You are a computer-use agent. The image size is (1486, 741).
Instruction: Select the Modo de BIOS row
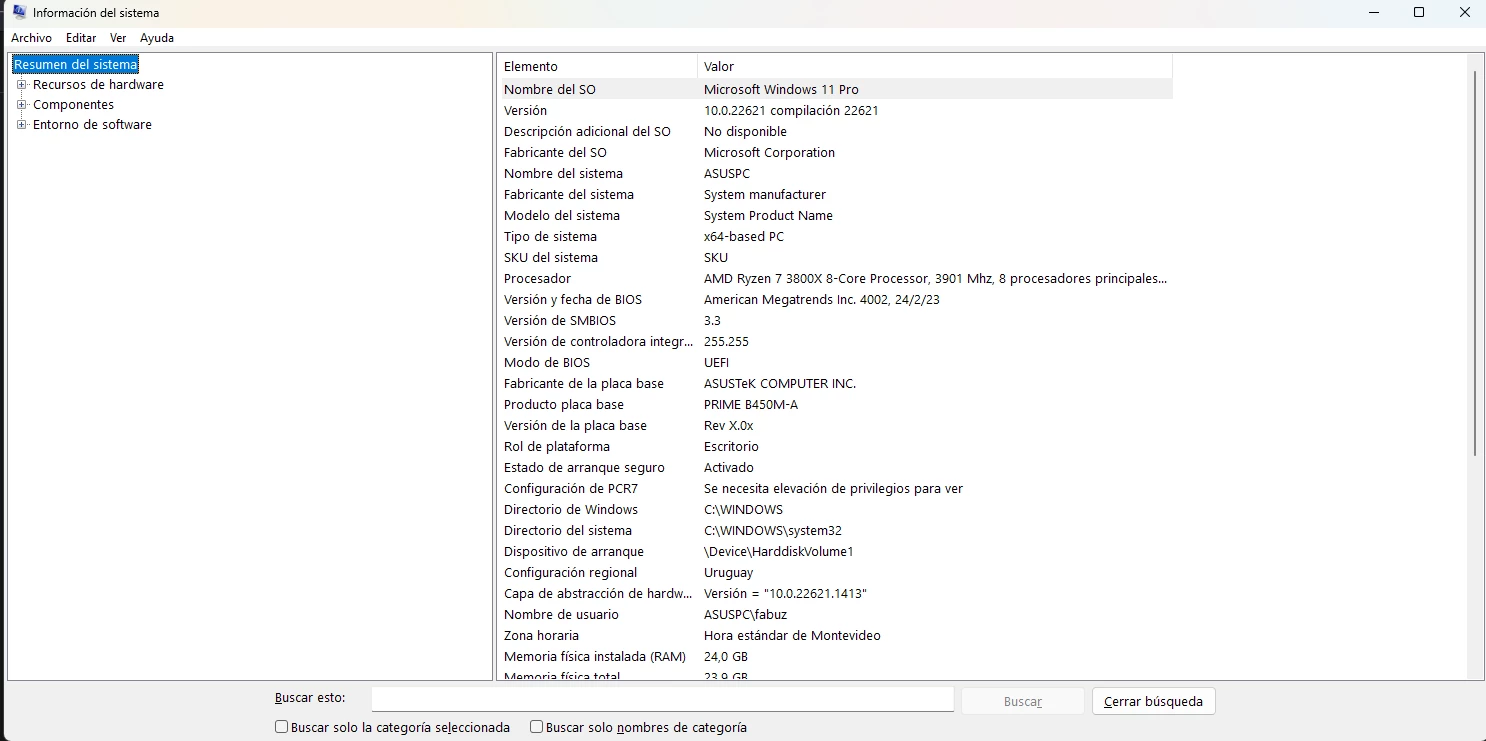[835, 362]
